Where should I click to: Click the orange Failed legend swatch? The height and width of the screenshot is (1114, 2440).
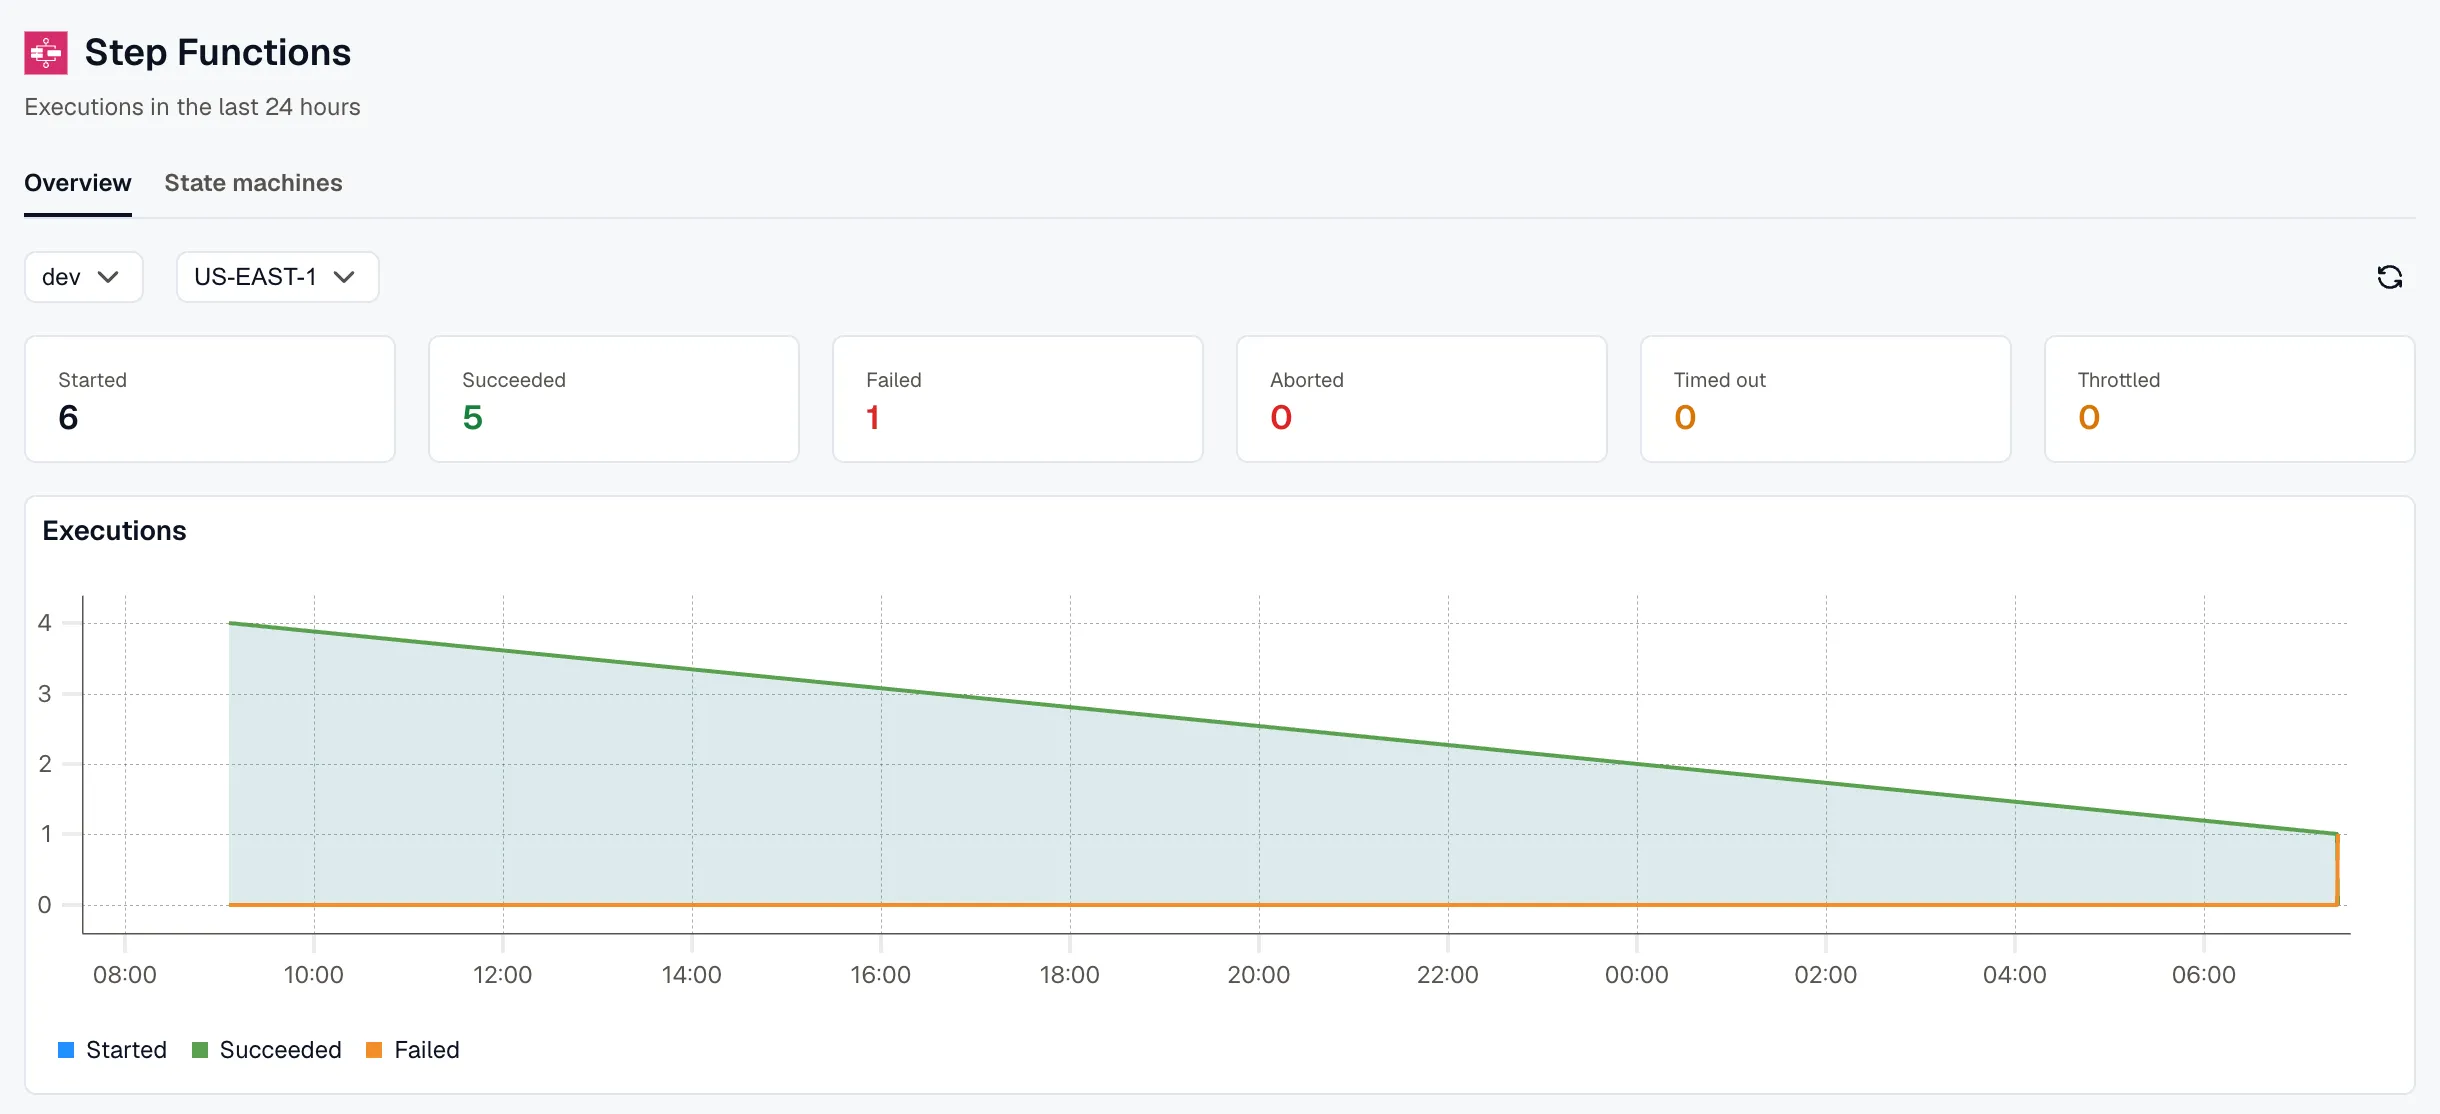[x=374, y=1050]
